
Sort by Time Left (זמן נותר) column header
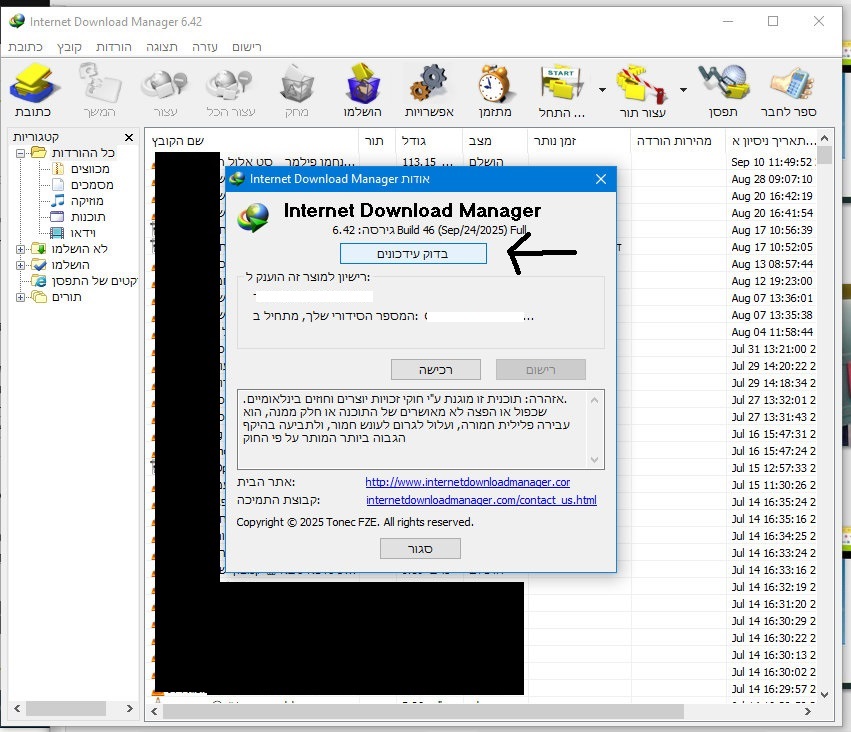point(579,141)
